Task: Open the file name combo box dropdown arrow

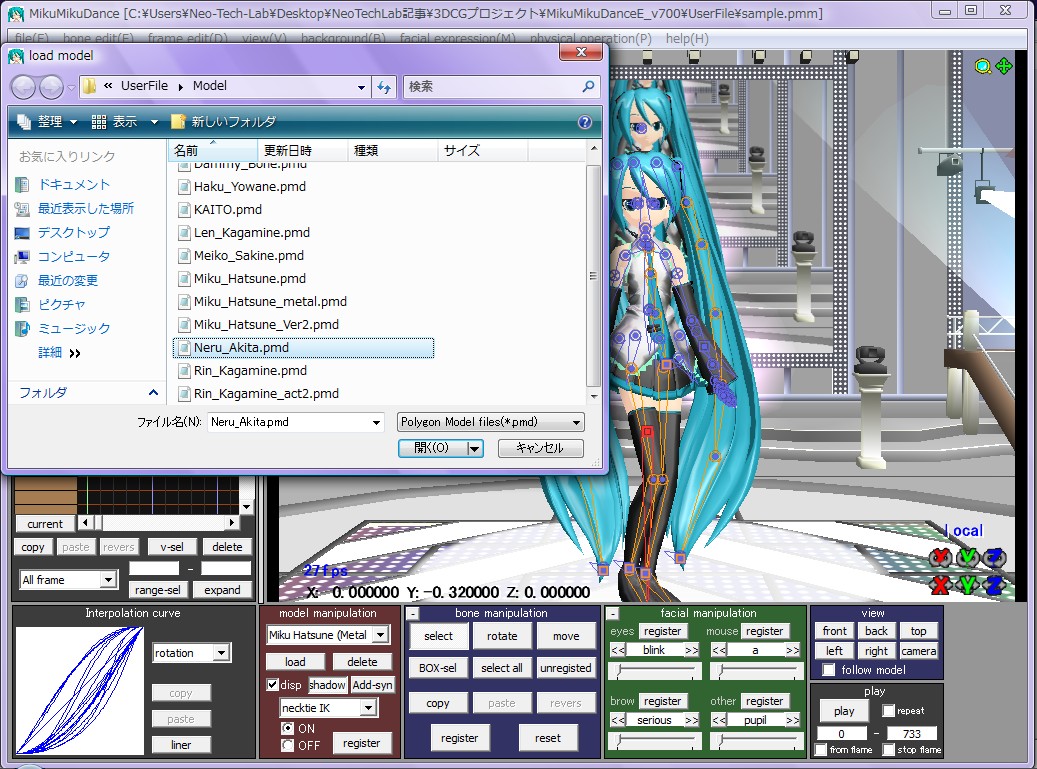Action: coord(376,422)
